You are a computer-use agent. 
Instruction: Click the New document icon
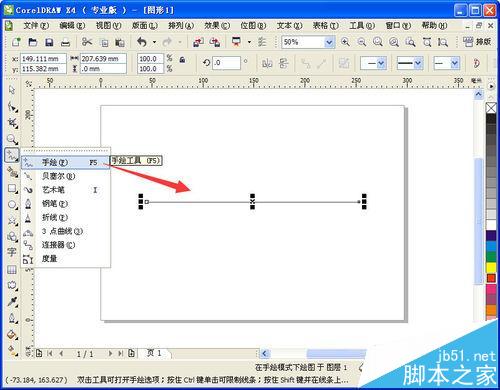[x=16, y=42]
